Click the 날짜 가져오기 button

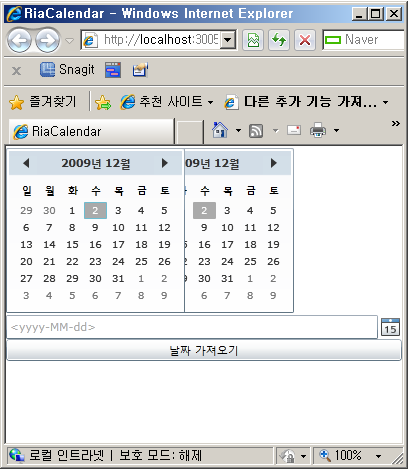tap(204, 350)
